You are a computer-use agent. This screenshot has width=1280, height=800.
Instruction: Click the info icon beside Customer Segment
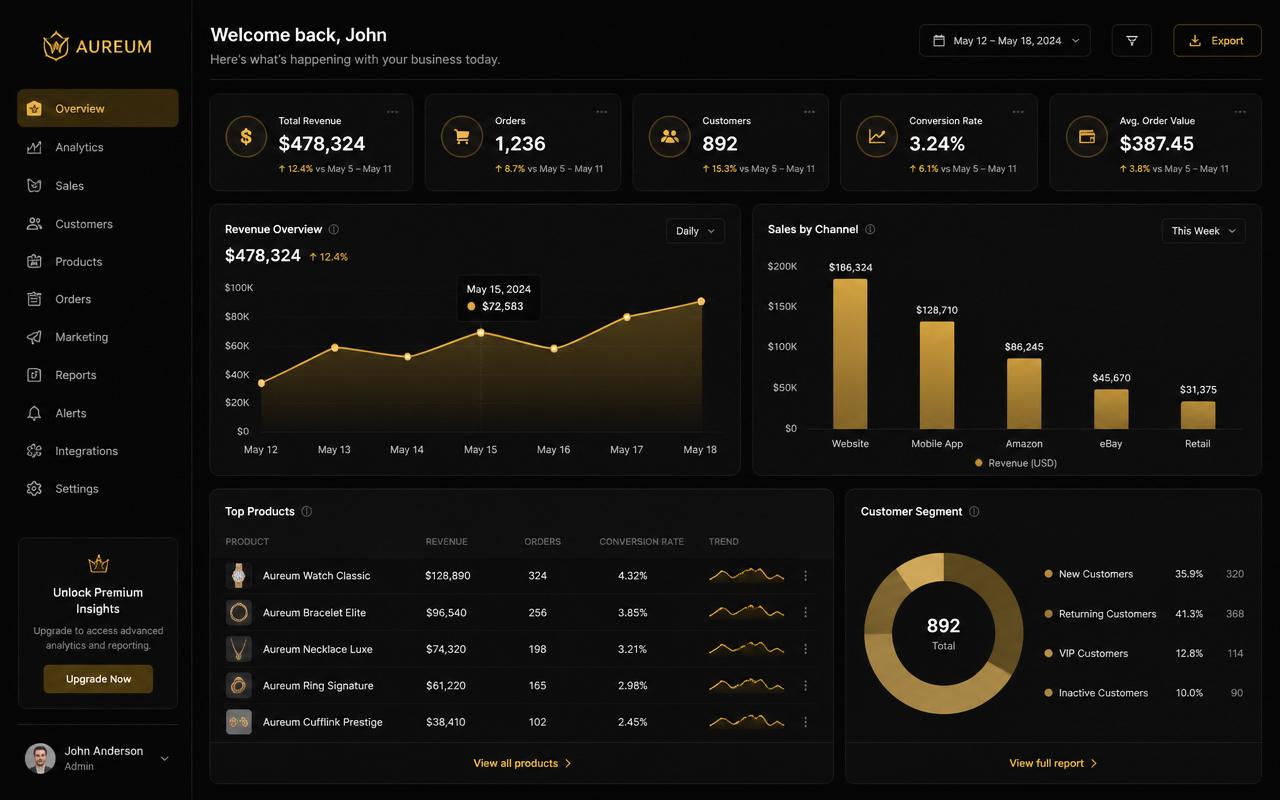point(974,511)
